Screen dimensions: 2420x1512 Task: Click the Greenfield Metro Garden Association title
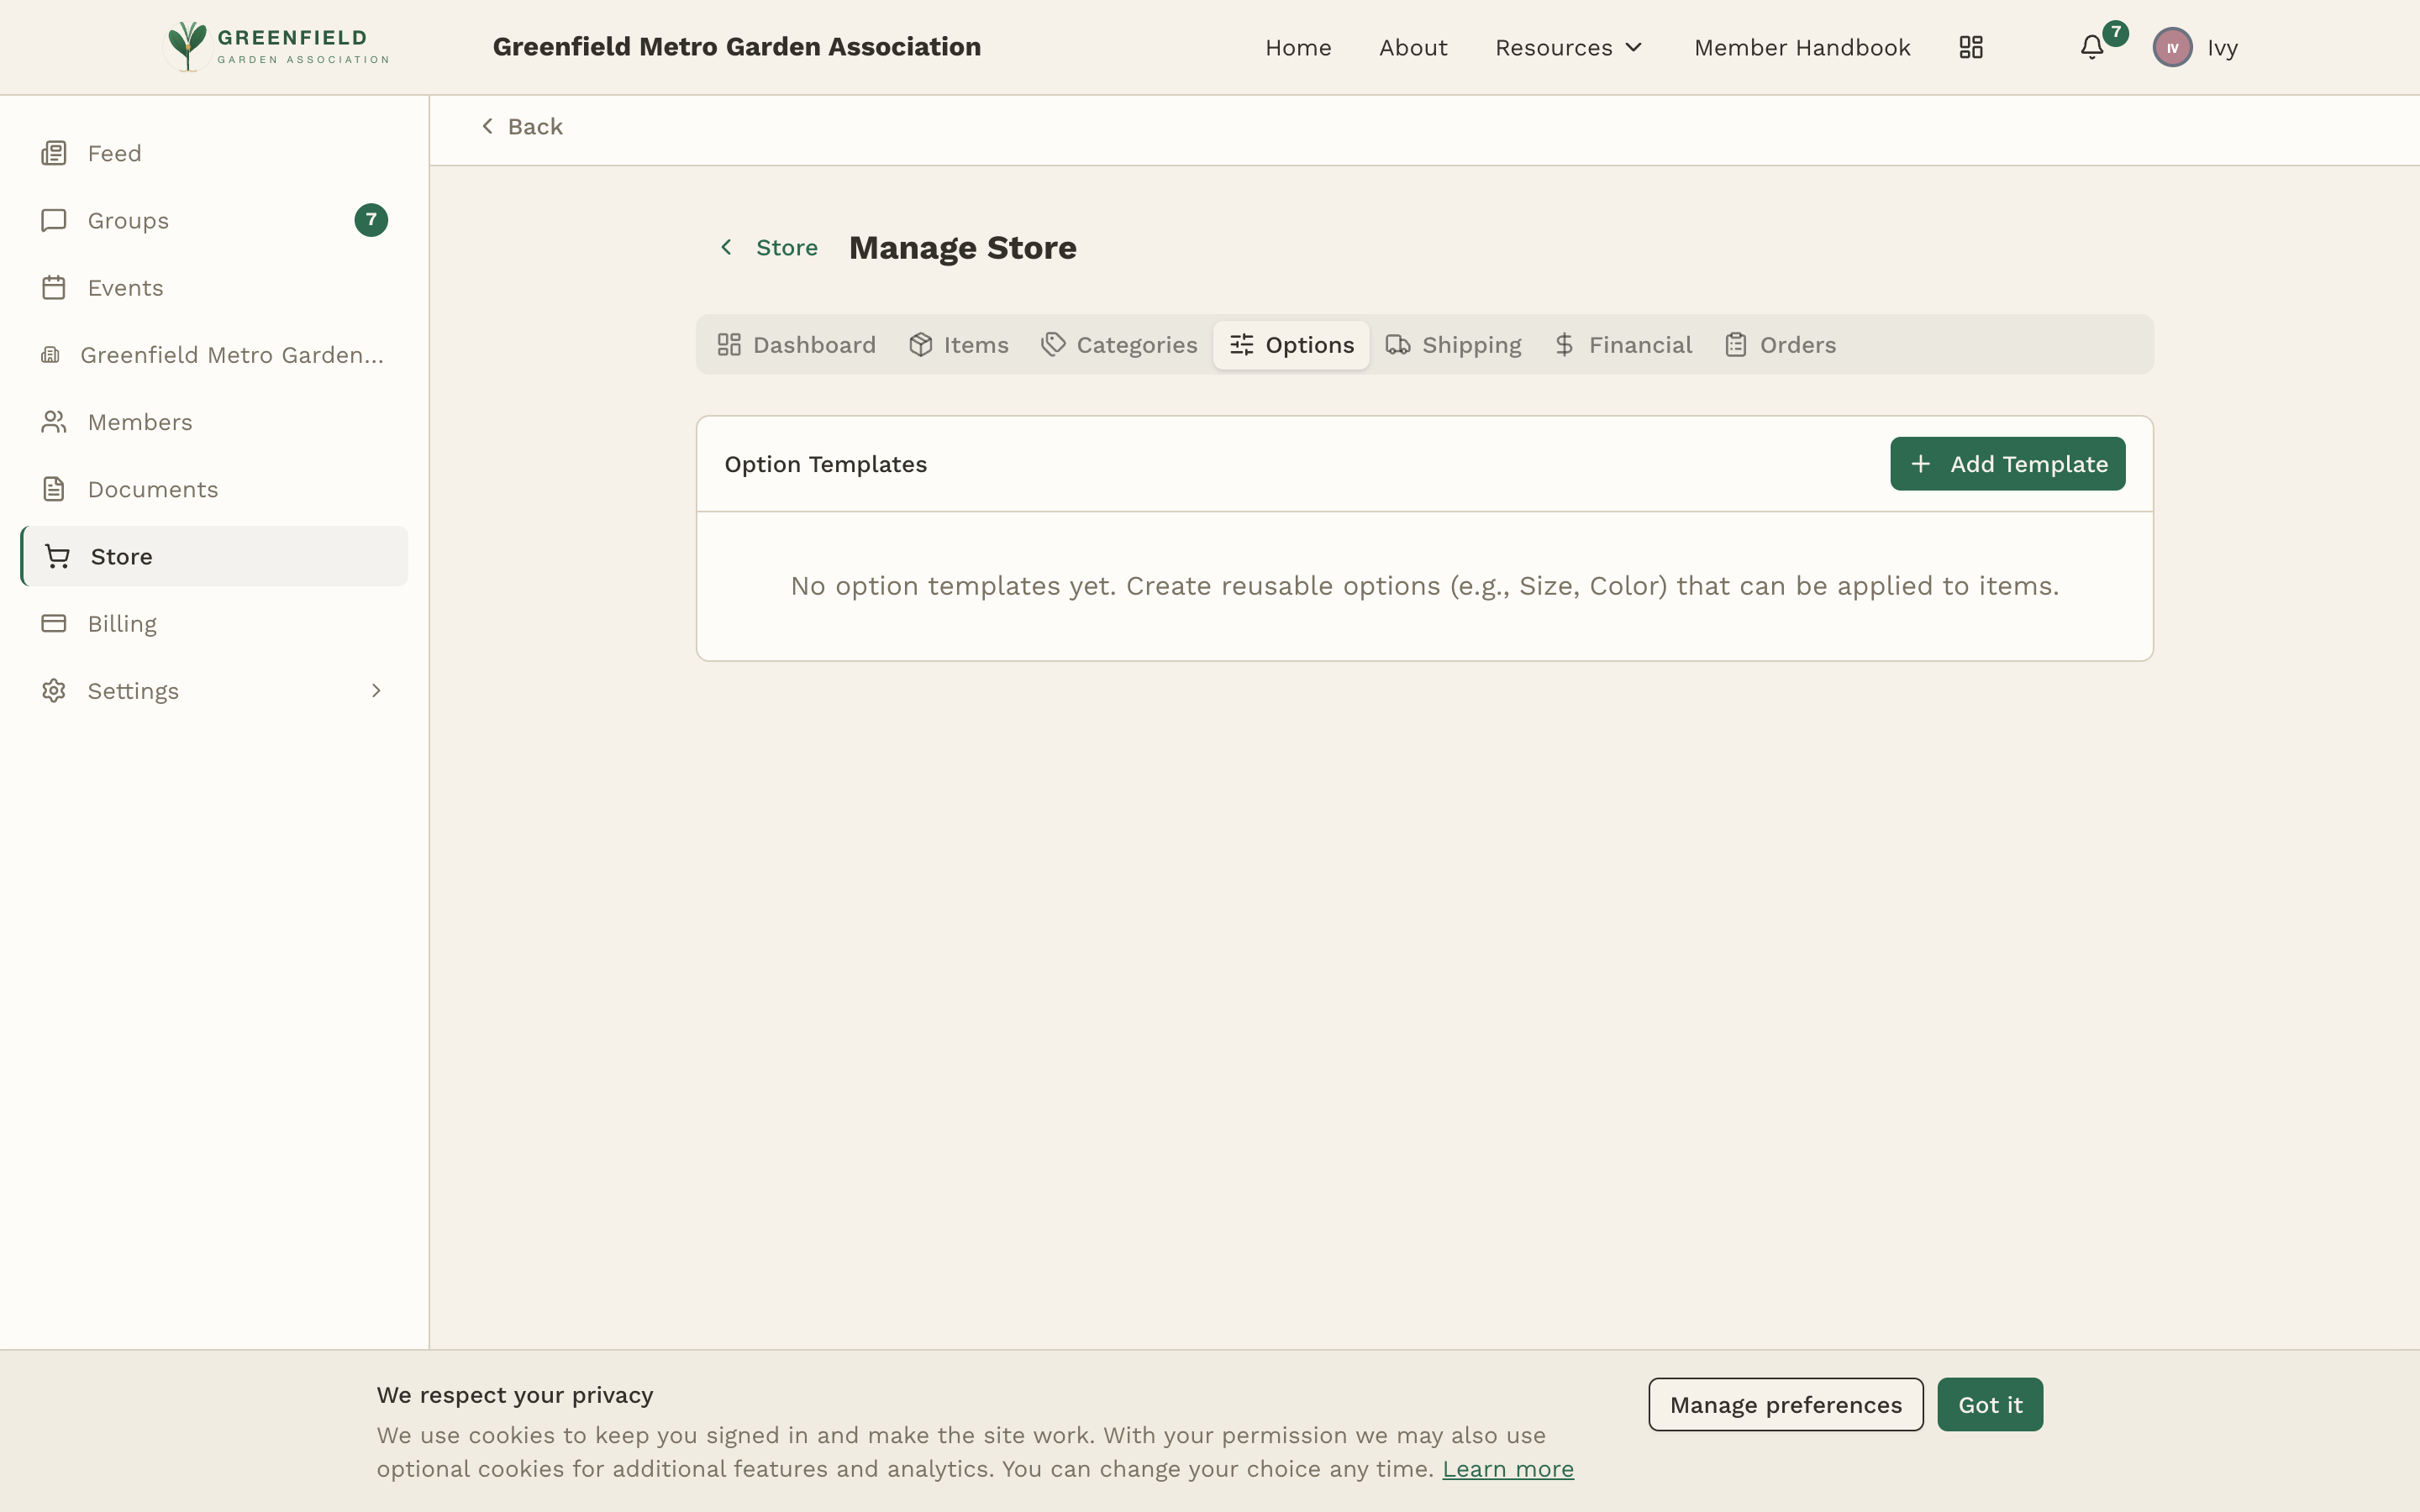pos(736,47)
